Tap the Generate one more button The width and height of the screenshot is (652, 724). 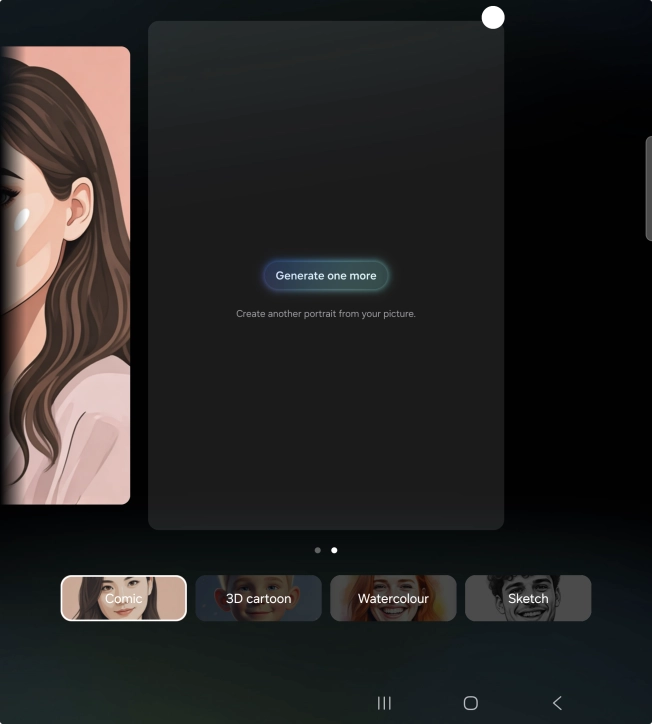click(326, 276)
